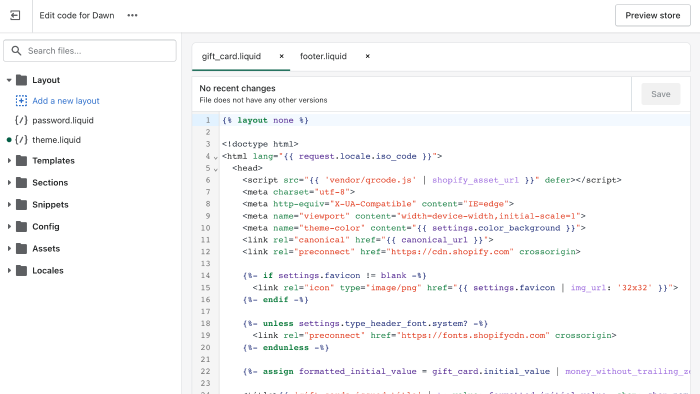Place cursor on the doctype html line

pyautogui.click(x=260, y=144)
